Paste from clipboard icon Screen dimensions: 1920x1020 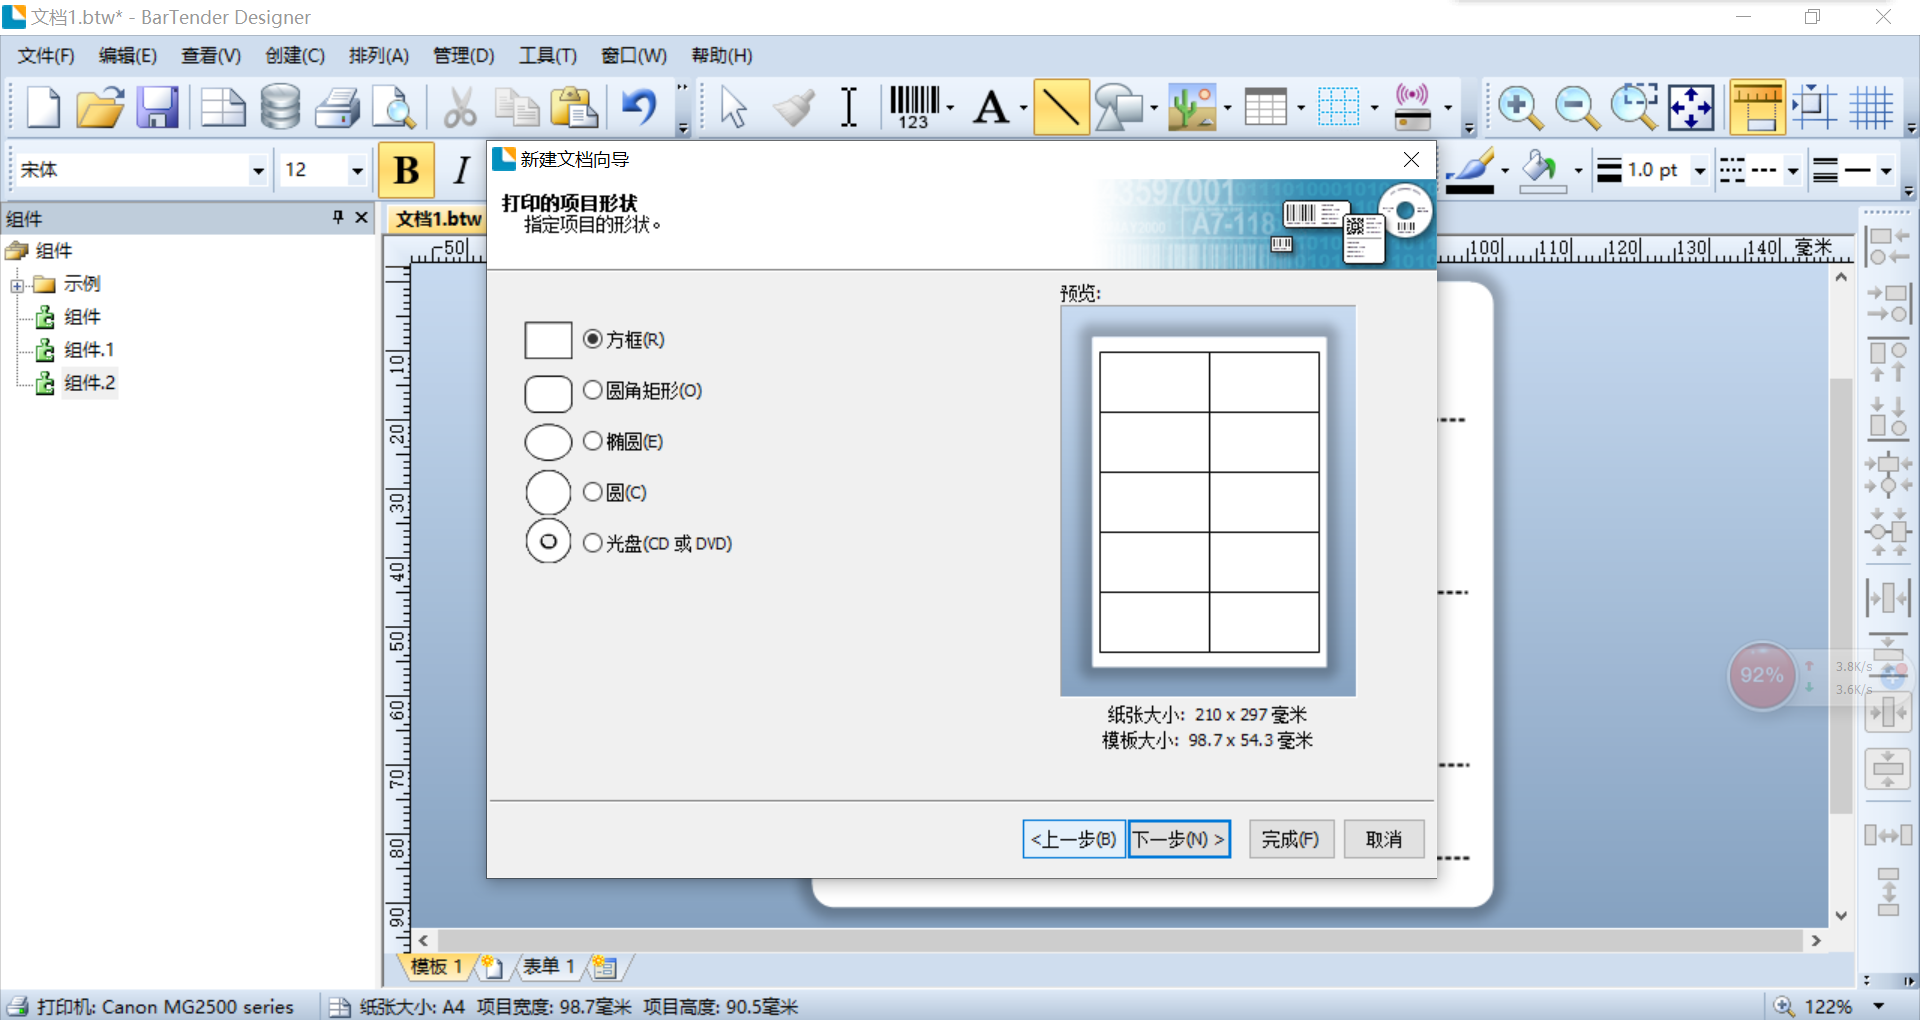pyautogui.click(x=574, y=107)
